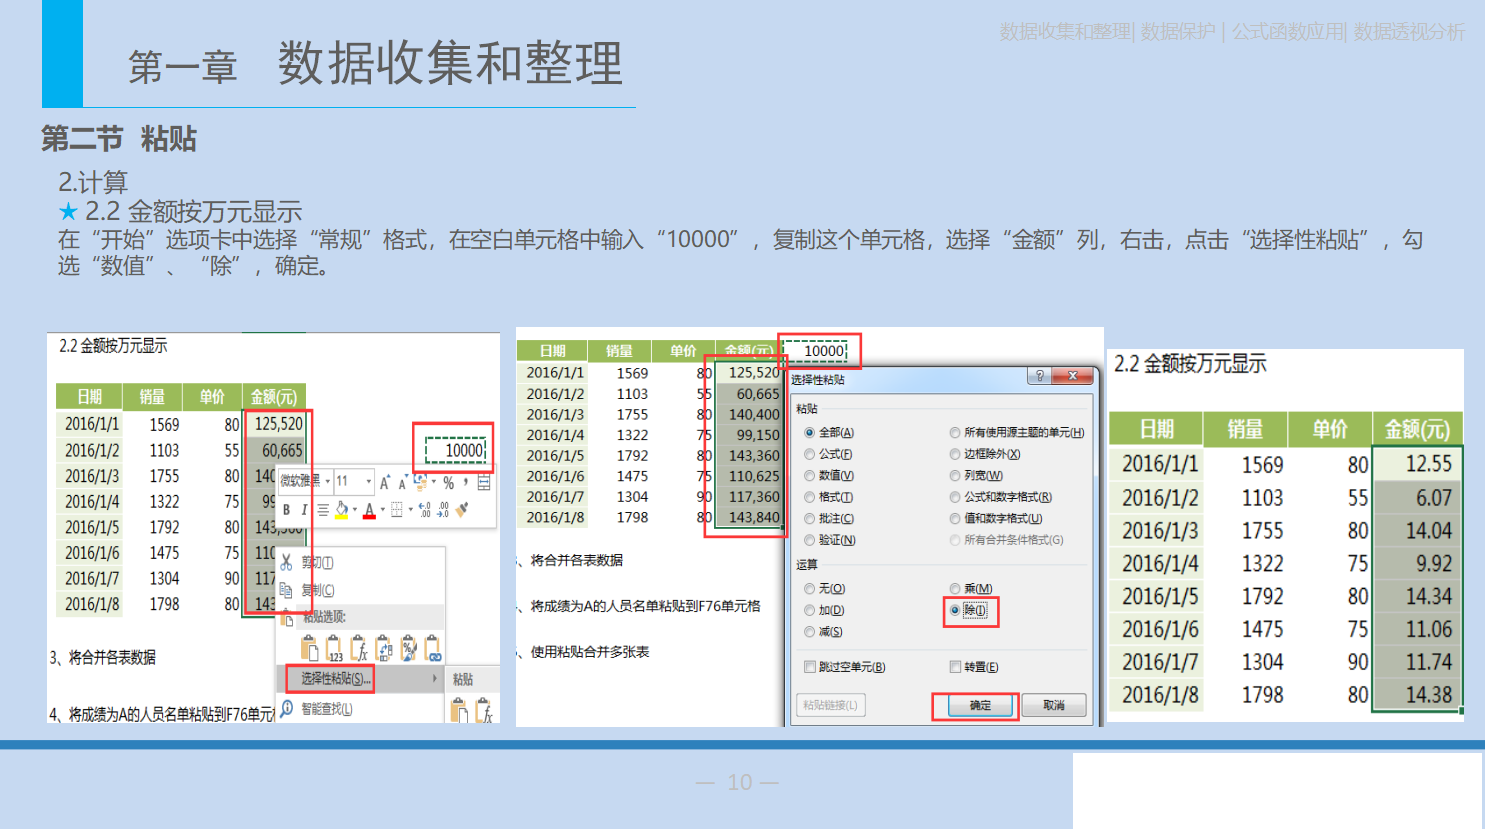1485x829 pixels.
Task: Click the plain Paste clipboard option icon
Action: 310,649
